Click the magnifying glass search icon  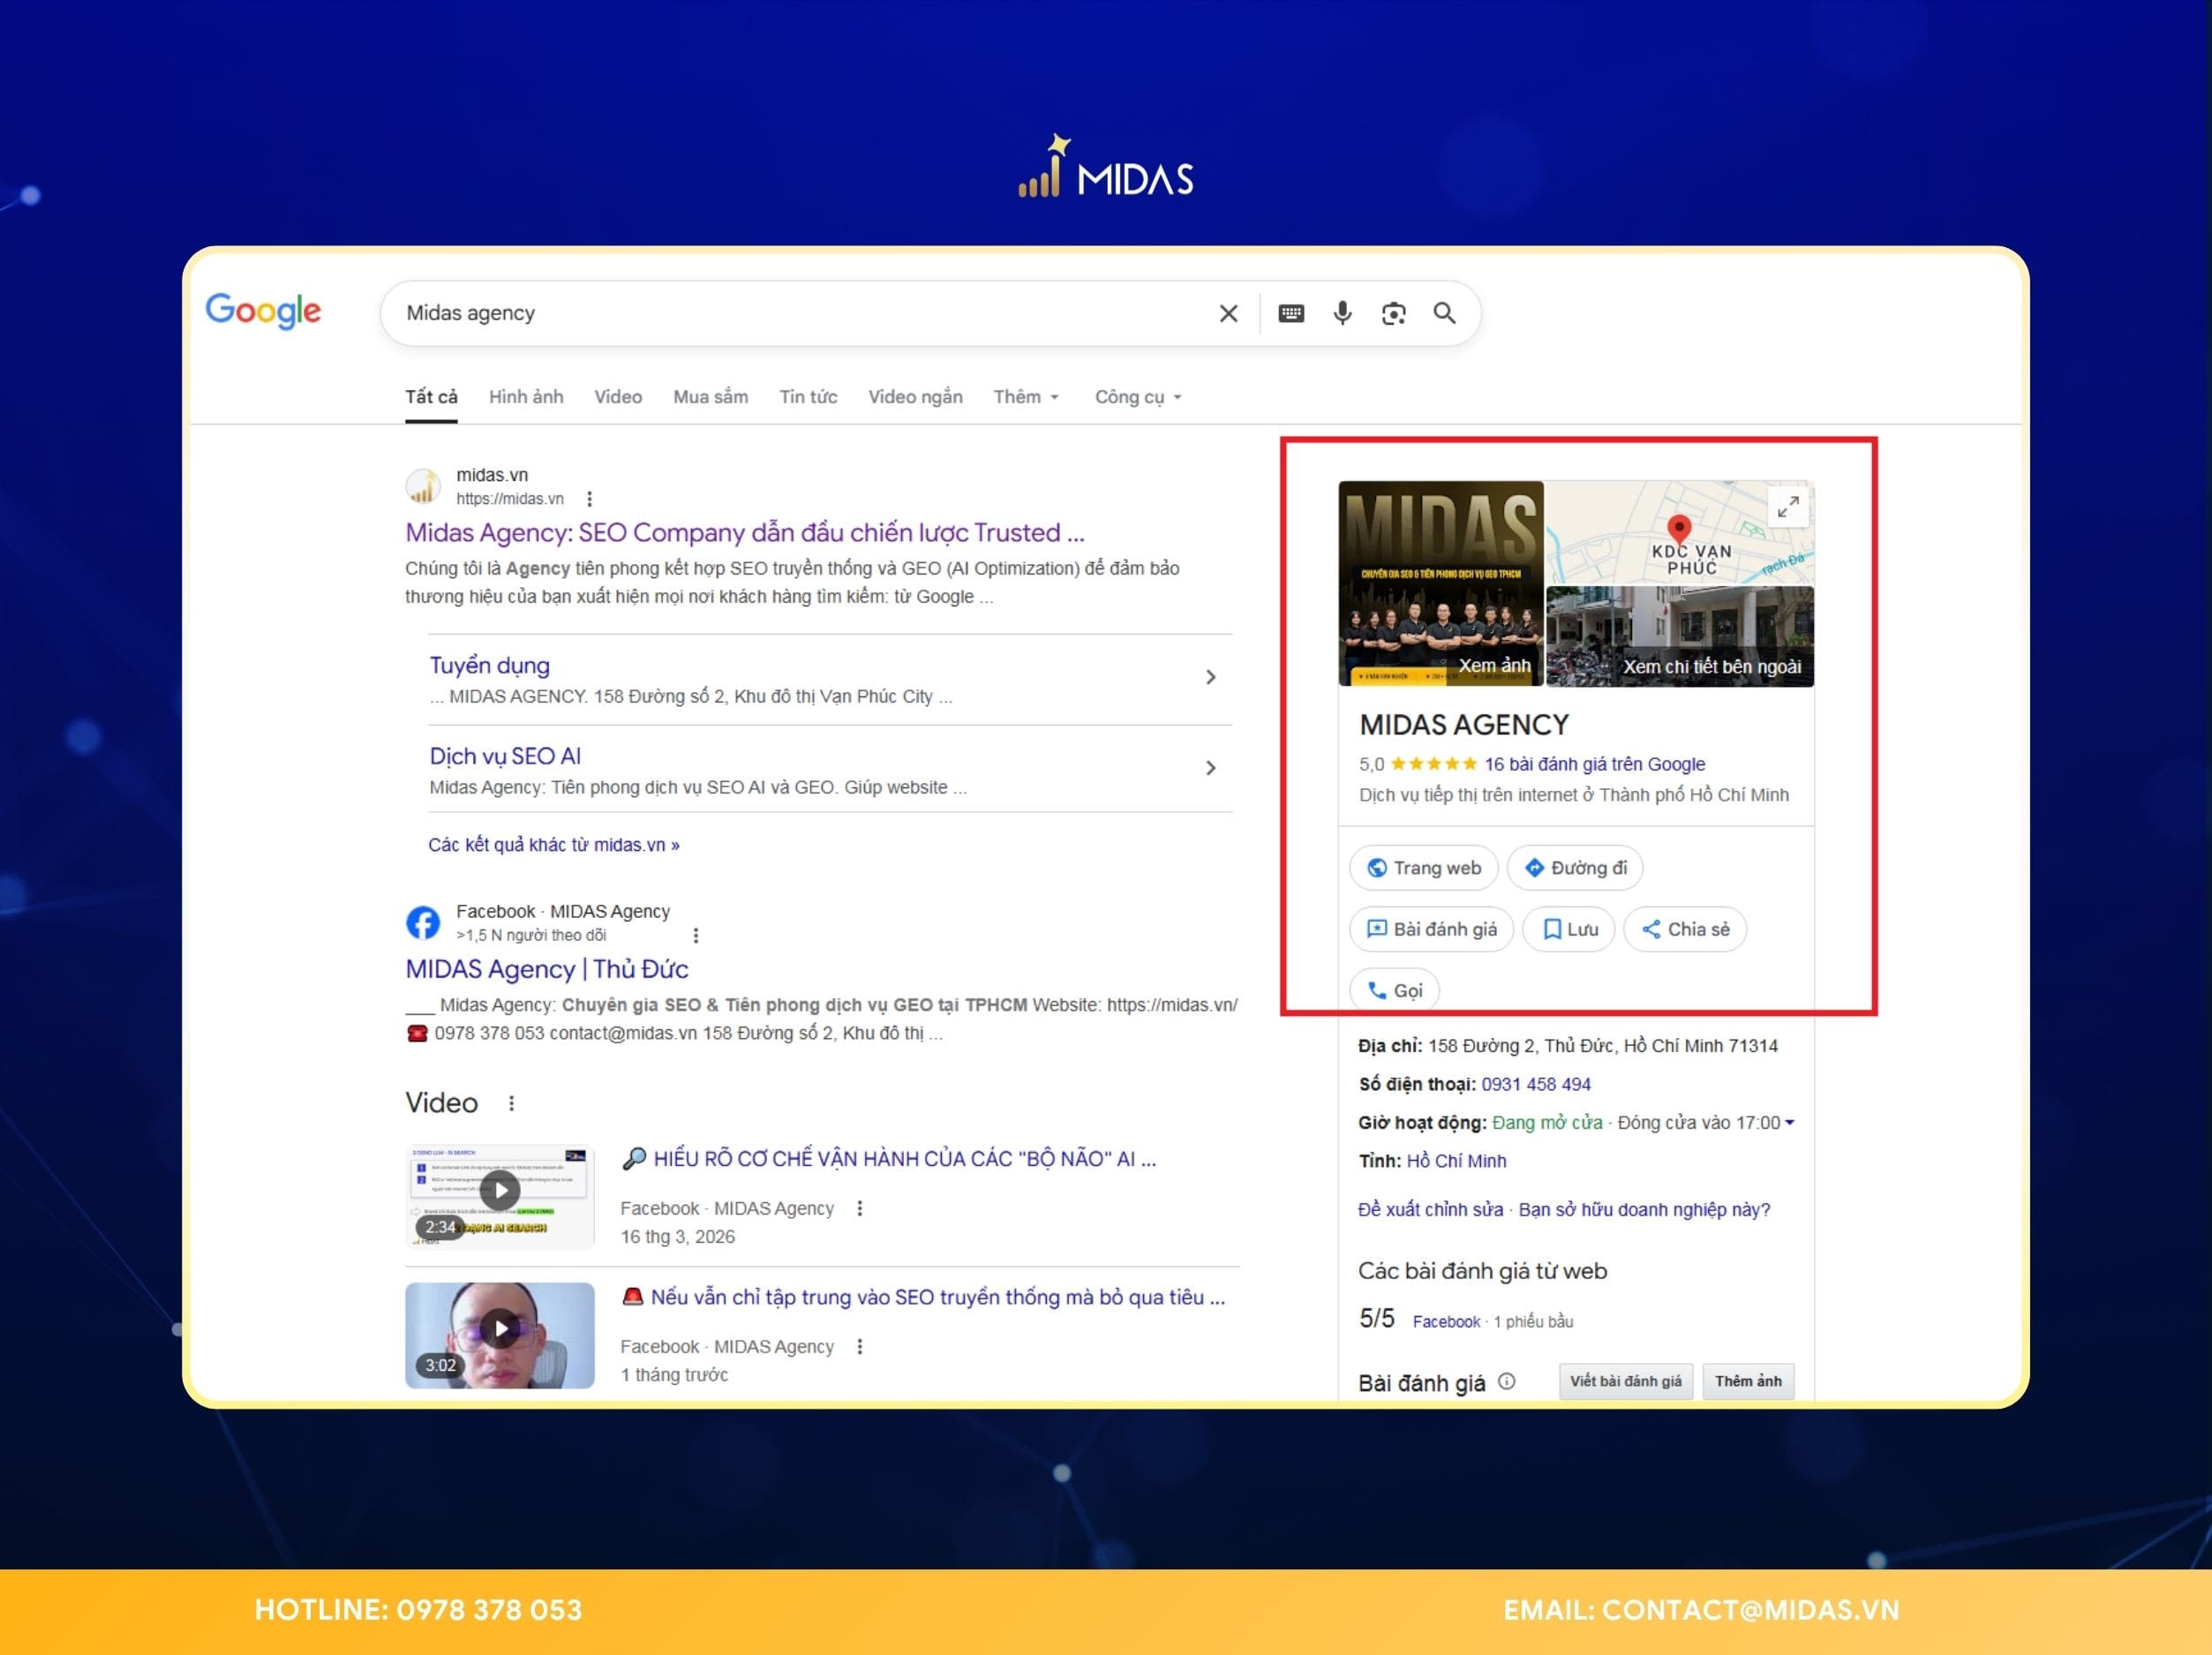(1444, 313)
